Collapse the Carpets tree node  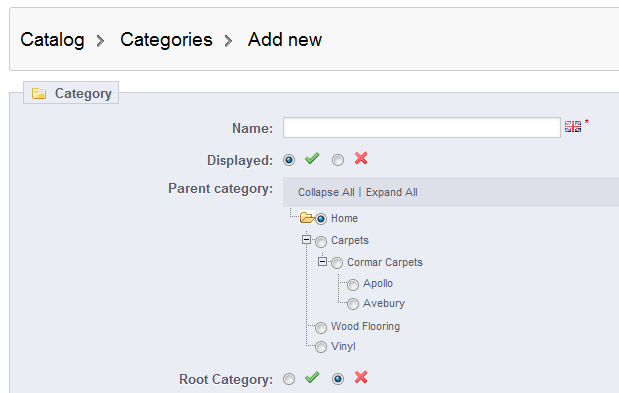pyautogui.click(x=306, y=240)
